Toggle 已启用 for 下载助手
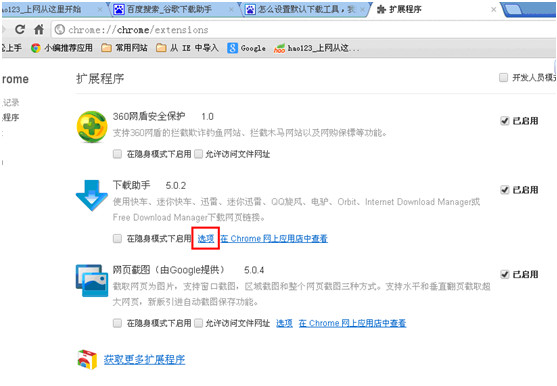The image size is (557, 386). click(505, 190)
